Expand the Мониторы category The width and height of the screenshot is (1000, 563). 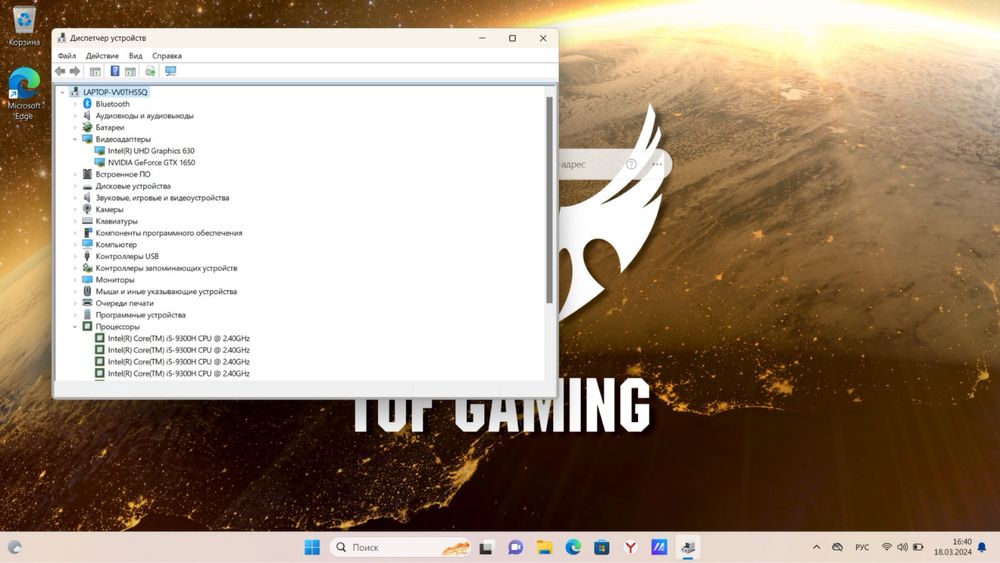[75, 280]
